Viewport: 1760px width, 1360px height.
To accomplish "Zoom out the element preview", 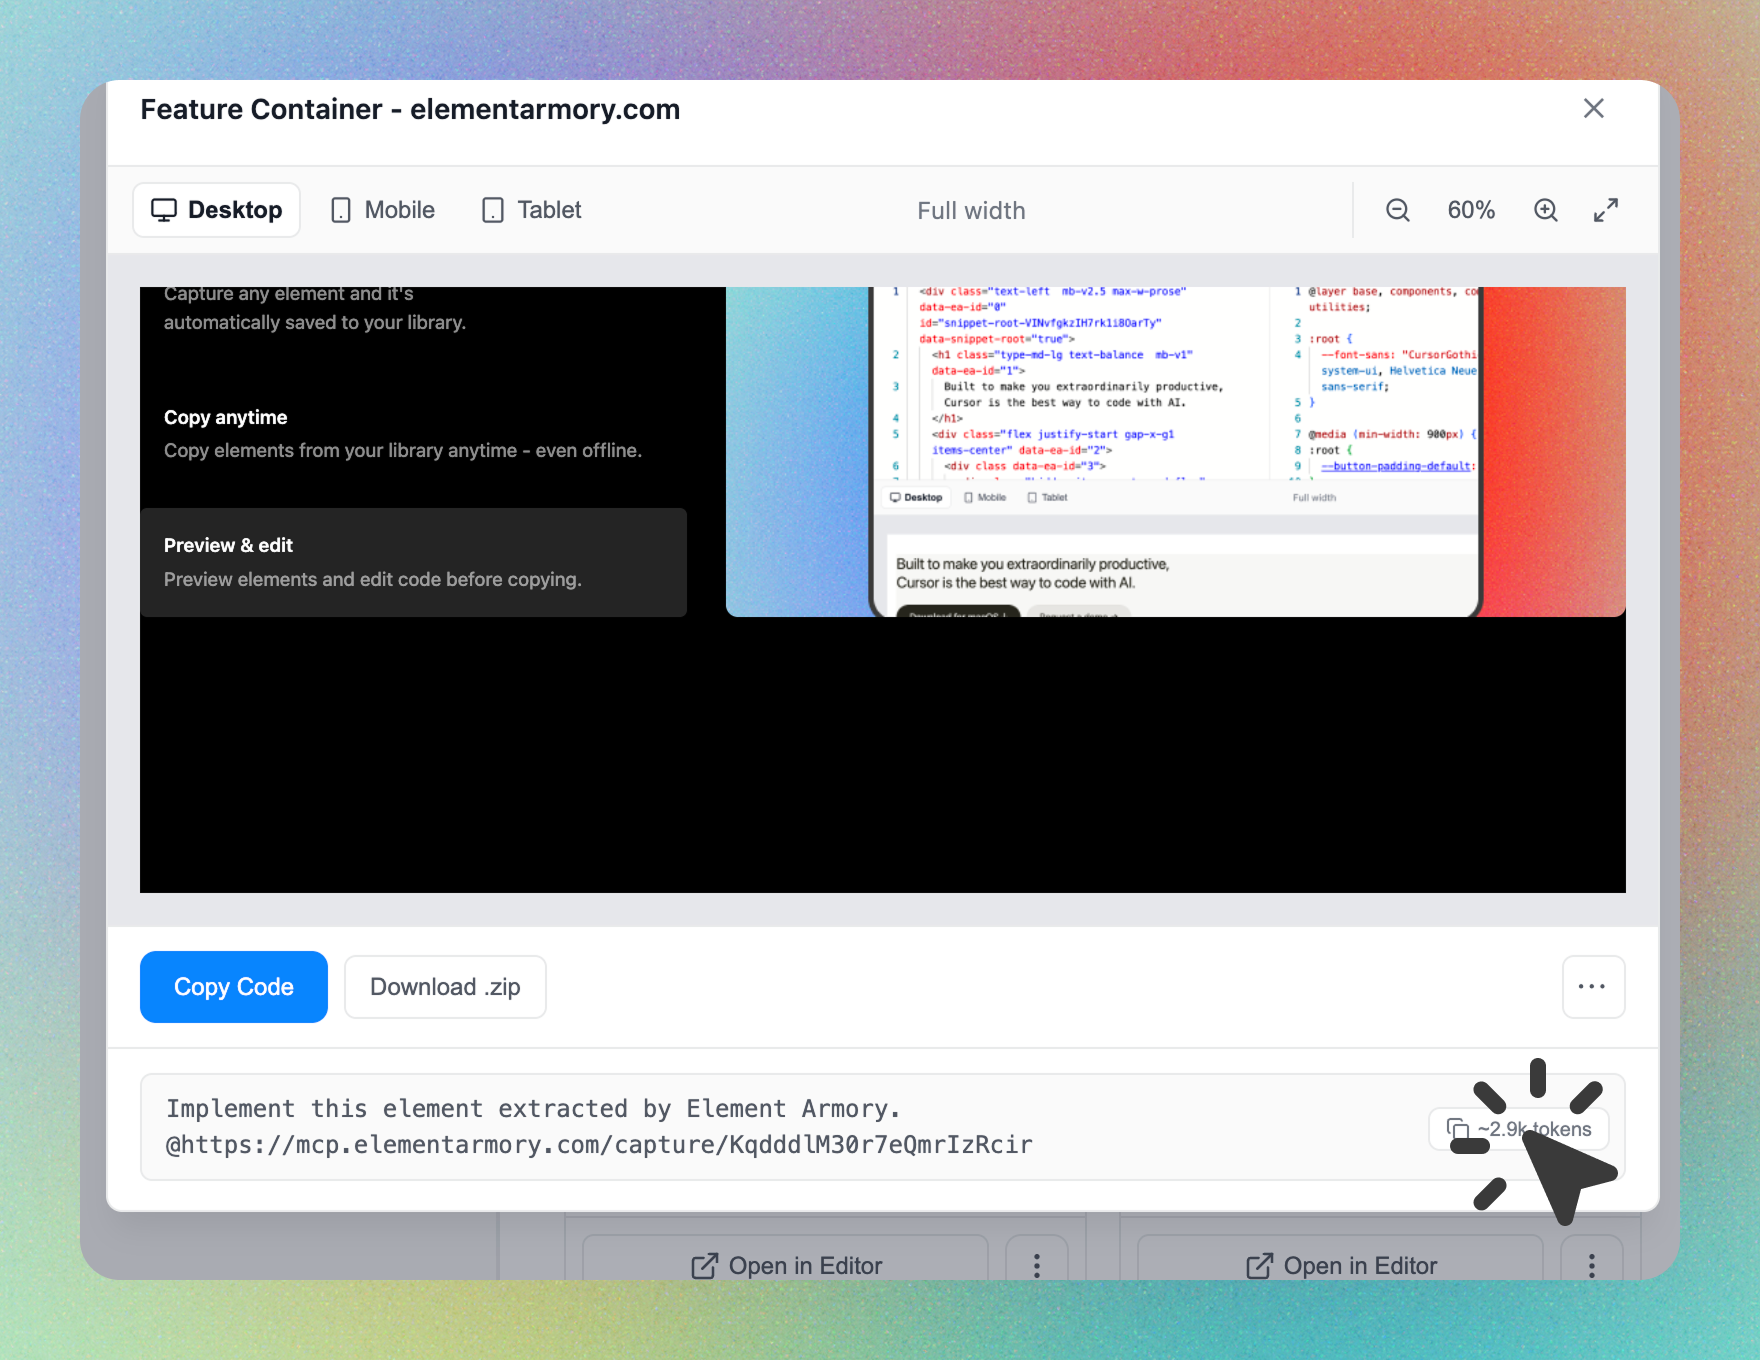I will (1397, 210).
